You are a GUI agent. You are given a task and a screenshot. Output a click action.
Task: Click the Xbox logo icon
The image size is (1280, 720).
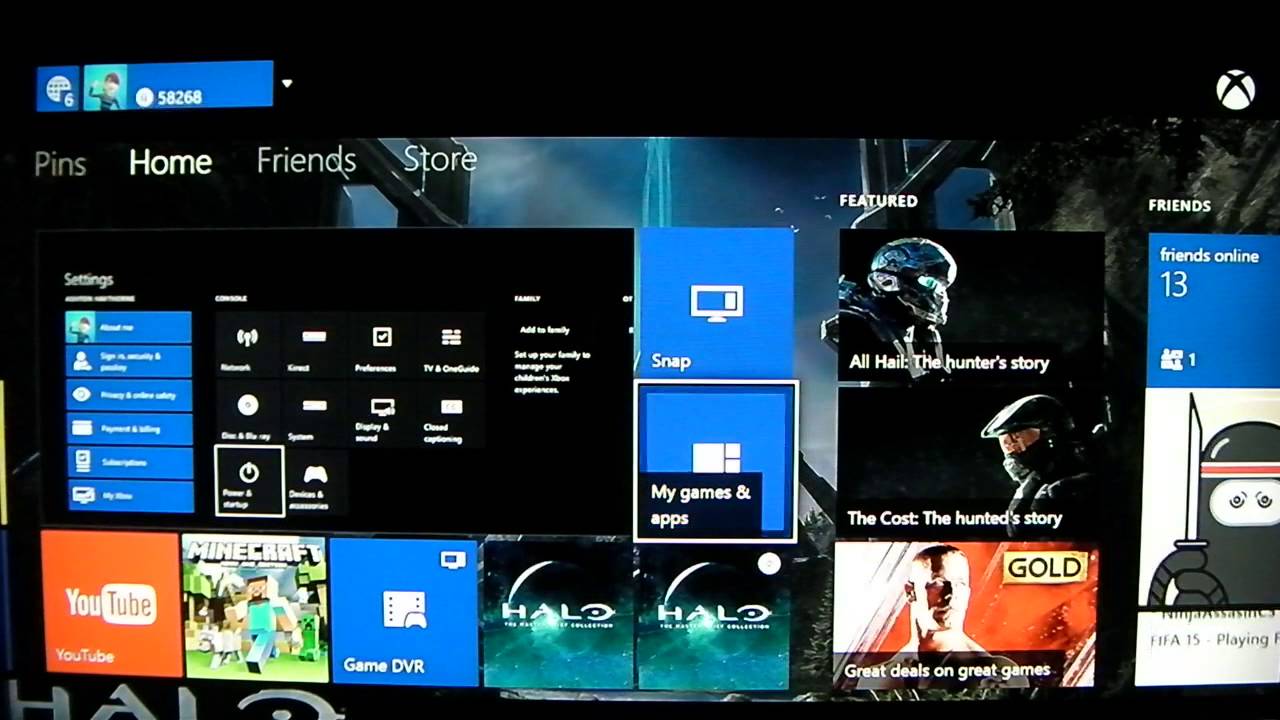click(1236, 90)
